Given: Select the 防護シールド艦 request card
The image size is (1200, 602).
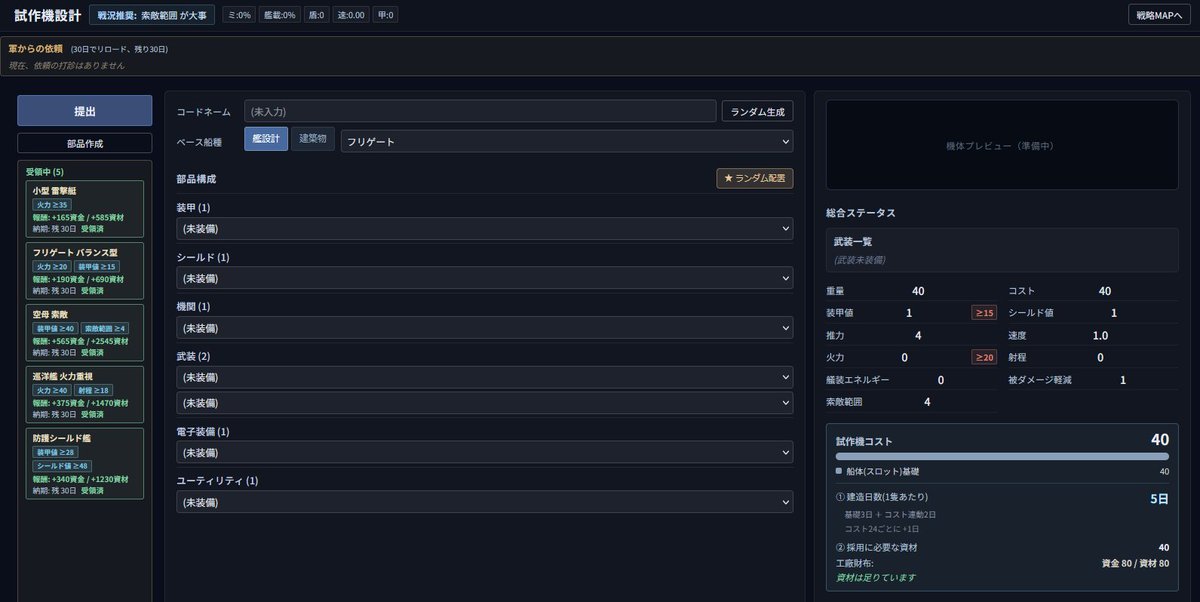Looking at the screenshot, I should click(85, 463).
